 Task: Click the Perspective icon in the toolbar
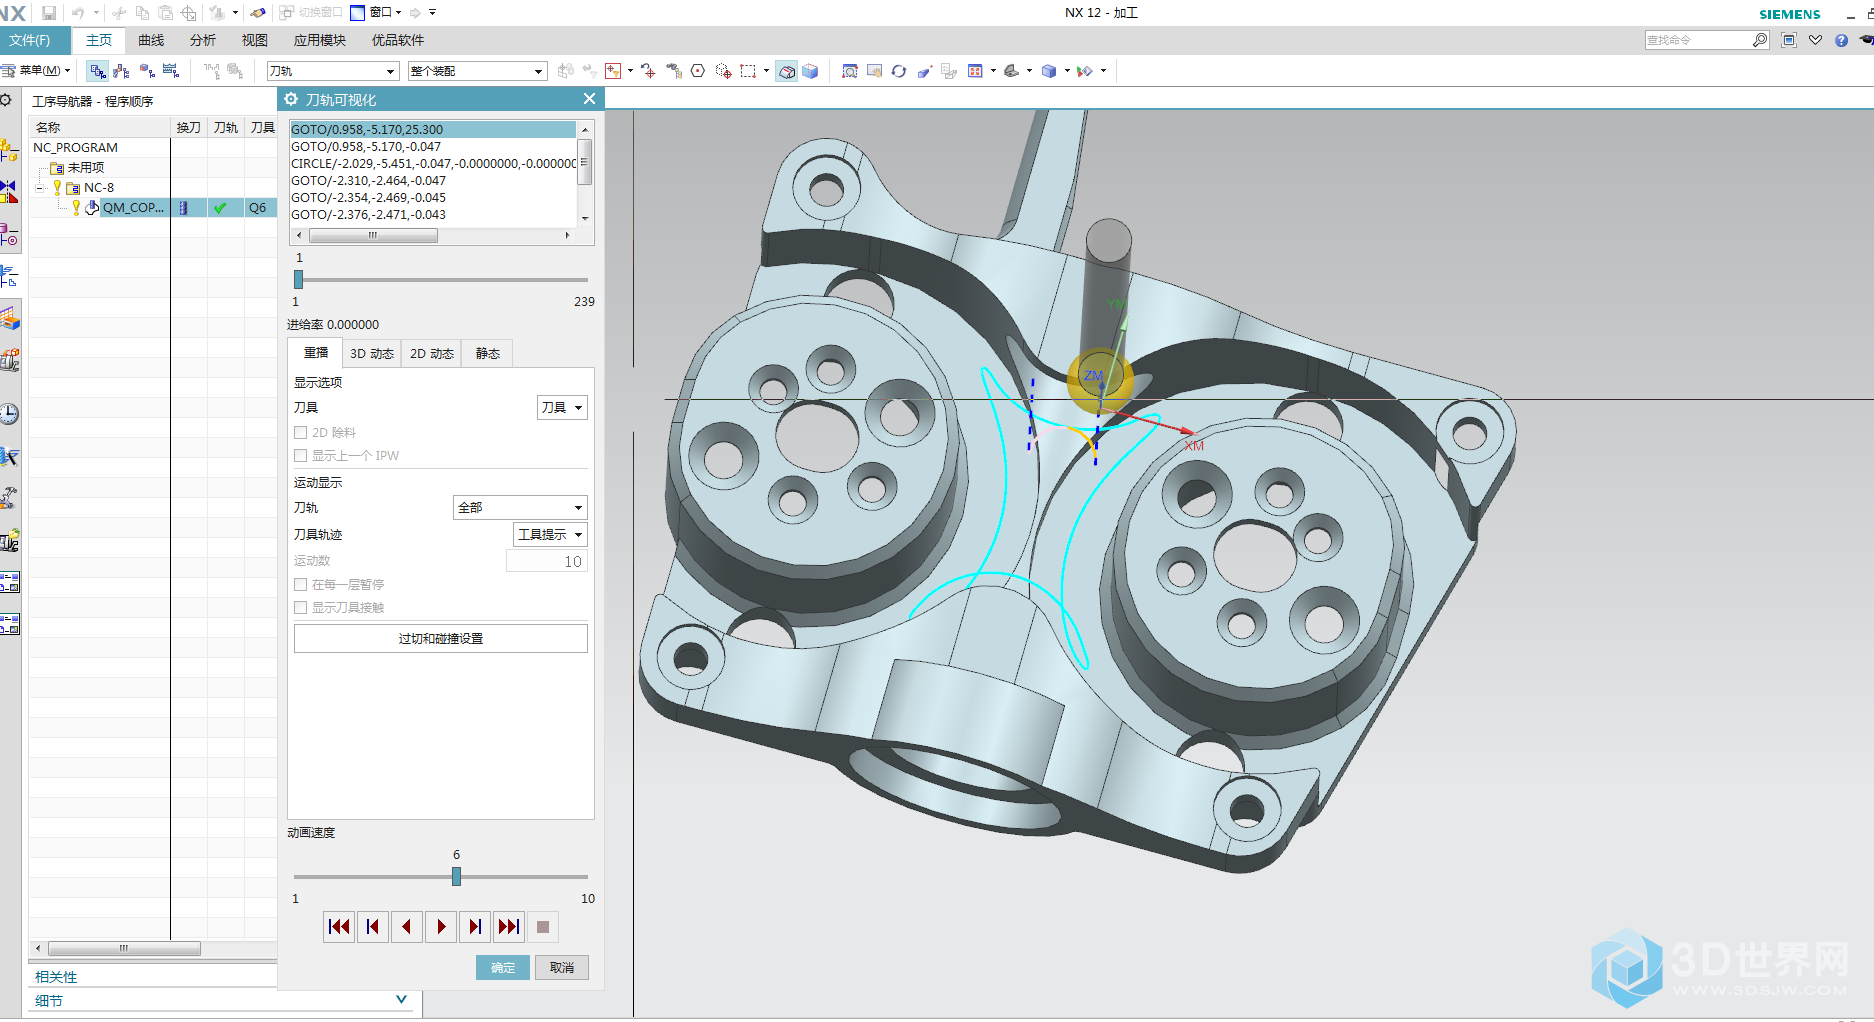[x=924, y=71]
